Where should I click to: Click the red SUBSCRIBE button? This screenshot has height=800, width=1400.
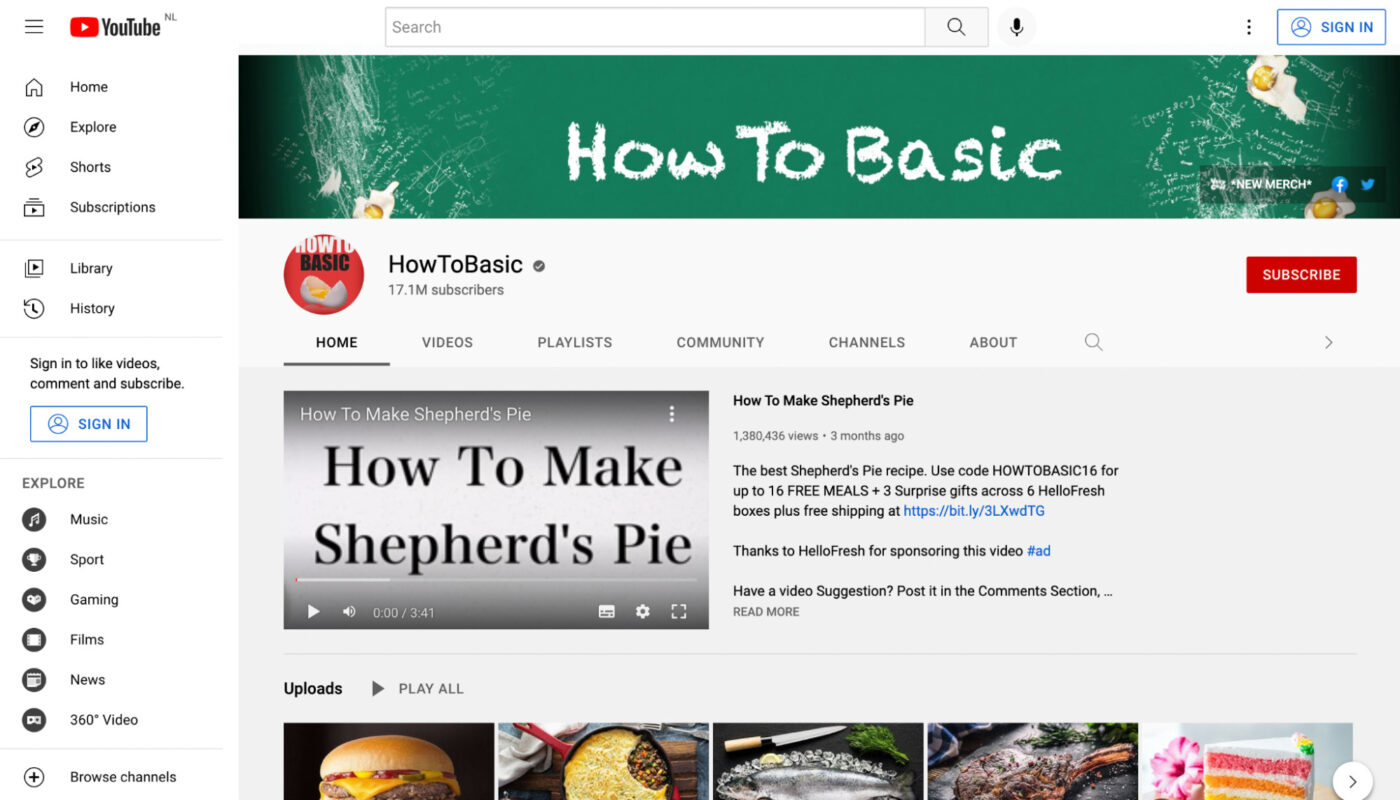coord(1301,275)
